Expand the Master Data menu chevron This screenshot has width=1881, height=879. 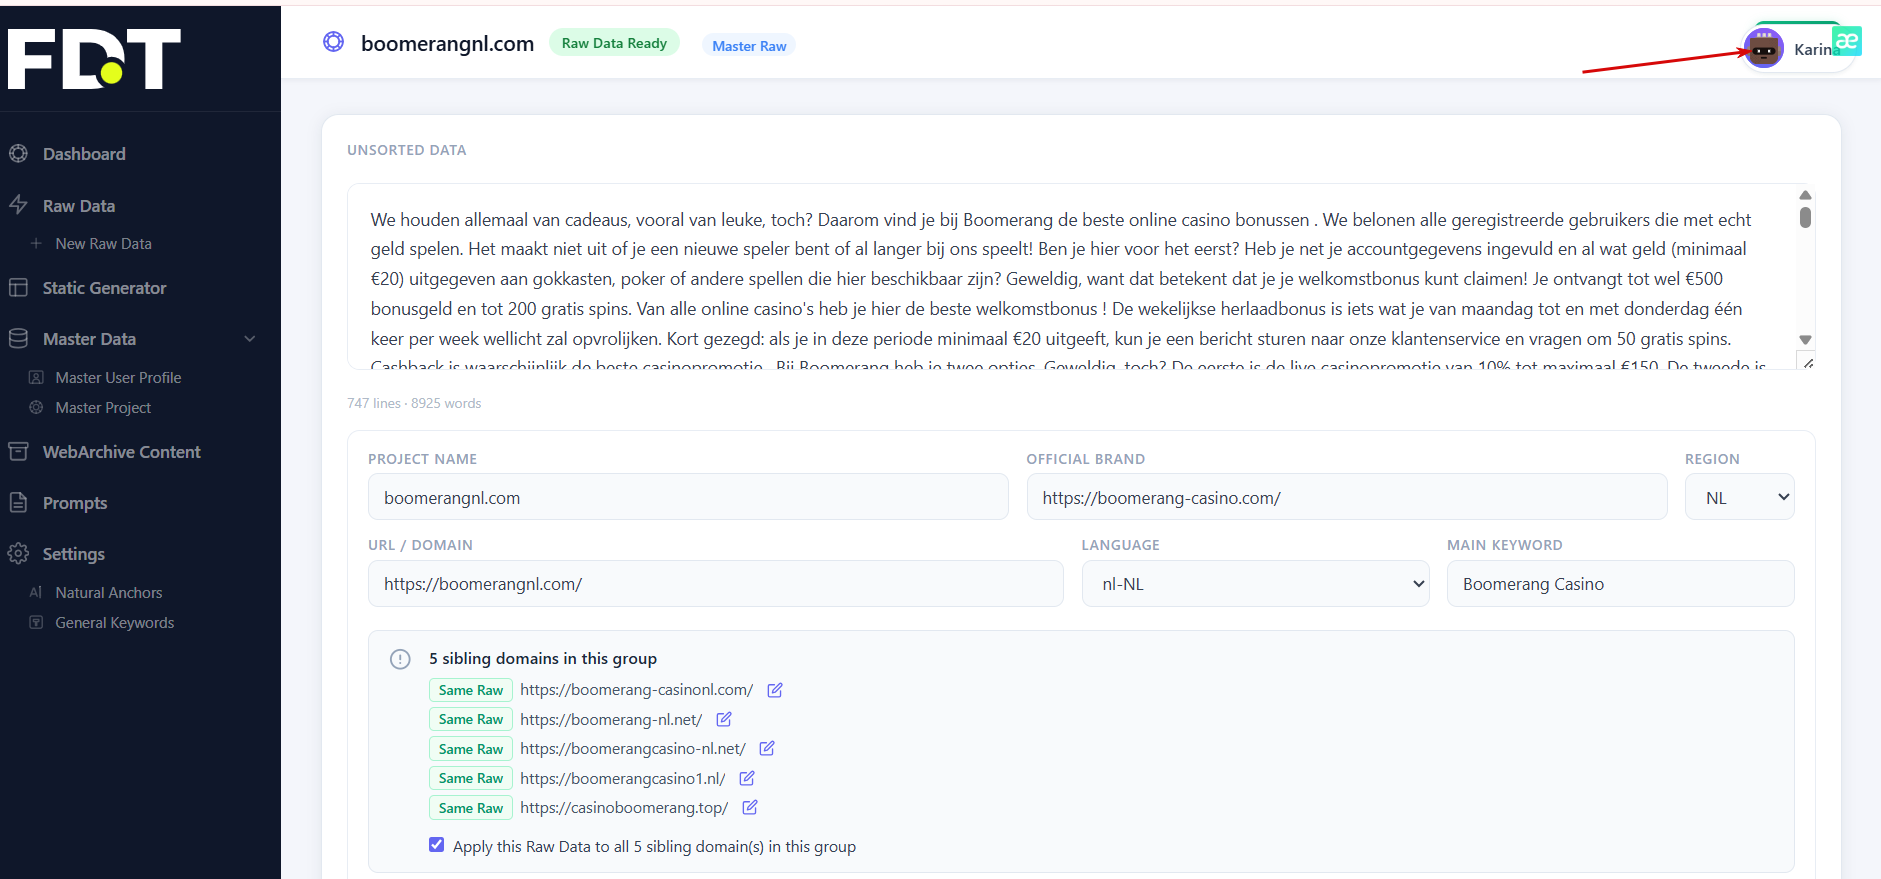(x=250, y=339)
